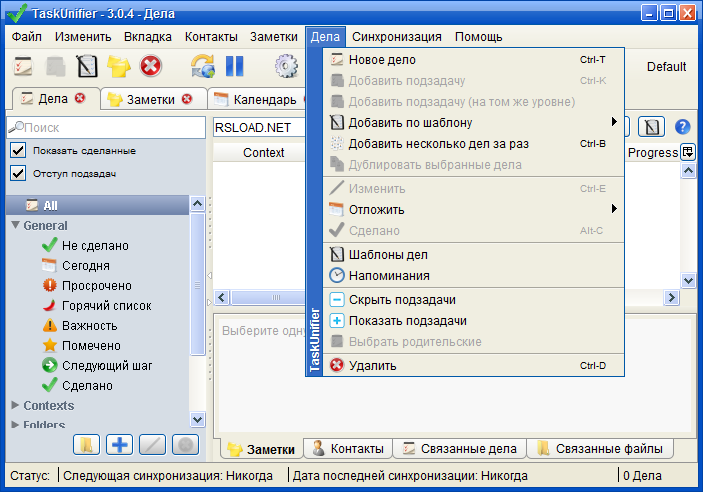Image resolution: width=703 pixels, height=492 pixels.
Task: Click the blue help question mark icon
Action: [682, 127]
